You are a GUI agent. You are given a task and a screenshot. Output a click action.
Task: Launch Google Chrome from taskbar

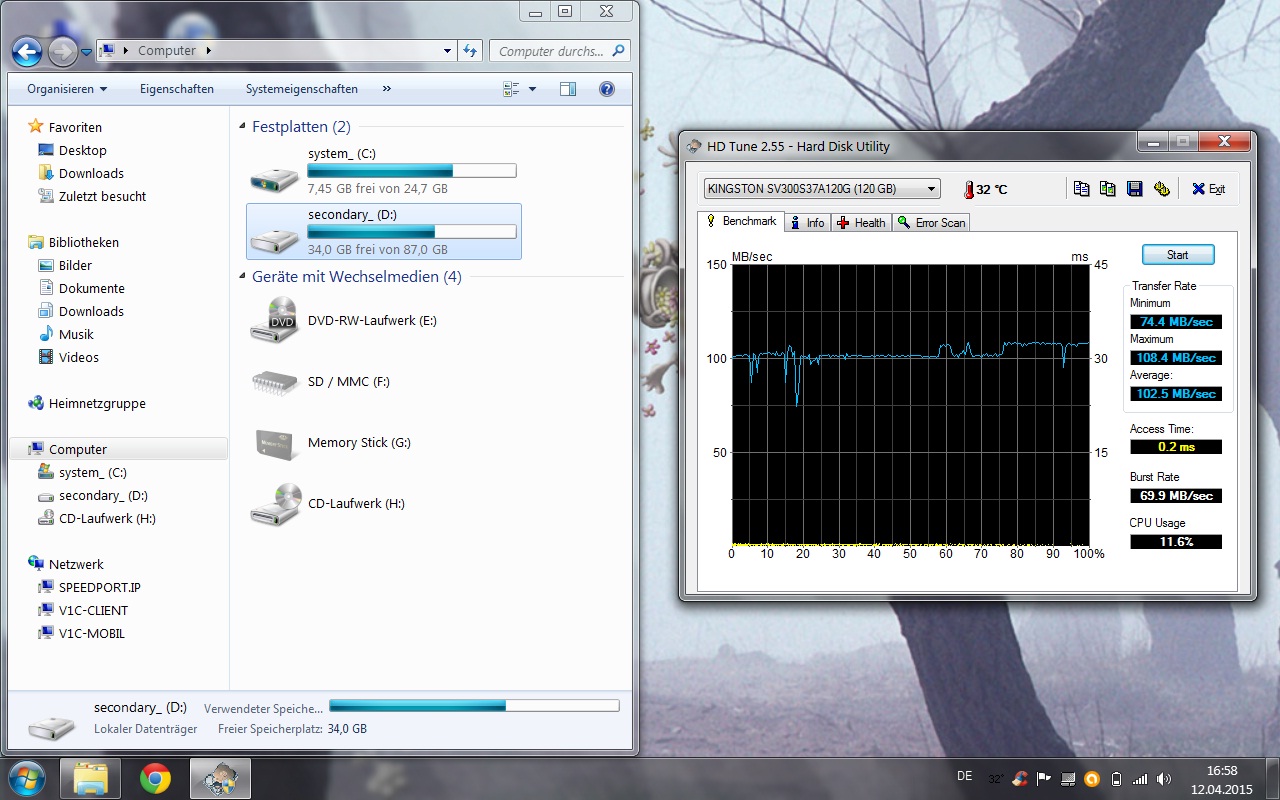click(x=155, y=778)
